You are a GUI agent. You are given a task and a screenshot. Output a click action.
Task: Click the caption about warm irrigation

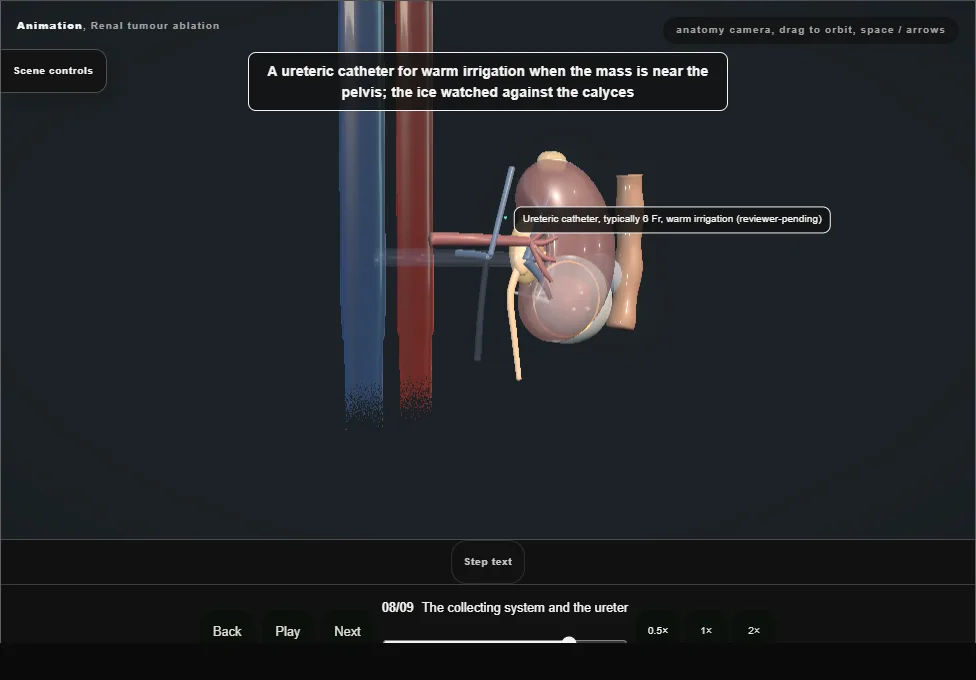tap(488, 82)
